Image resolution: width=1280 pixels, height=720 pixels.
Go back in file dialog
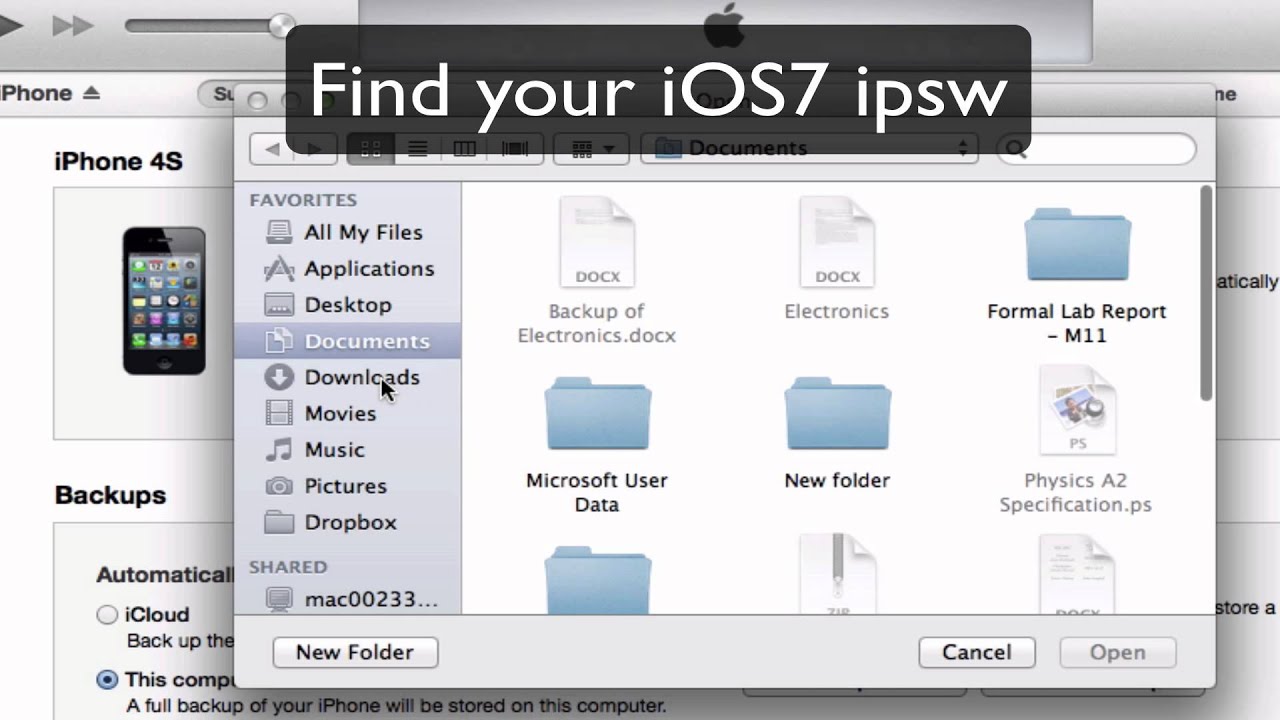pyautogui.click(x=272, y=149)
